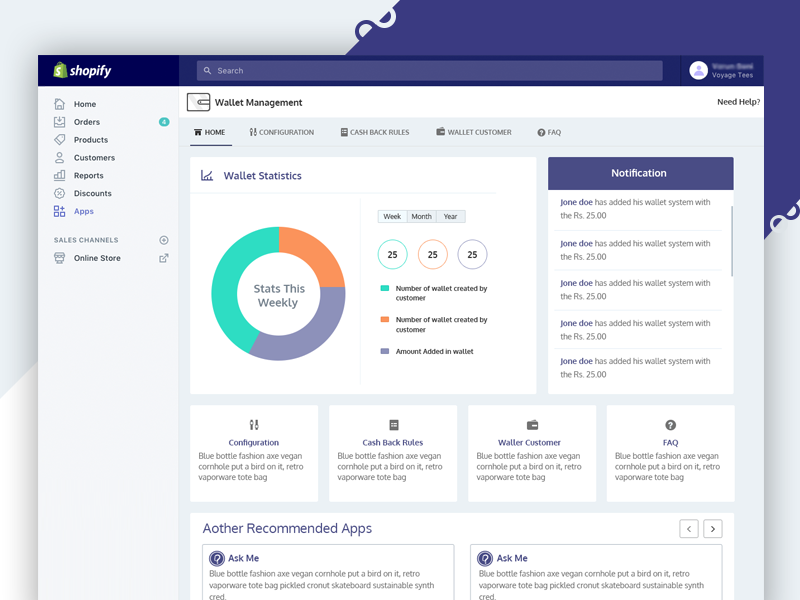The height and width of the screenshot is (600, 800).
Task: Click the Wallet Statistics chart icon
Action: pyautogui.click(x=207, y=176)
